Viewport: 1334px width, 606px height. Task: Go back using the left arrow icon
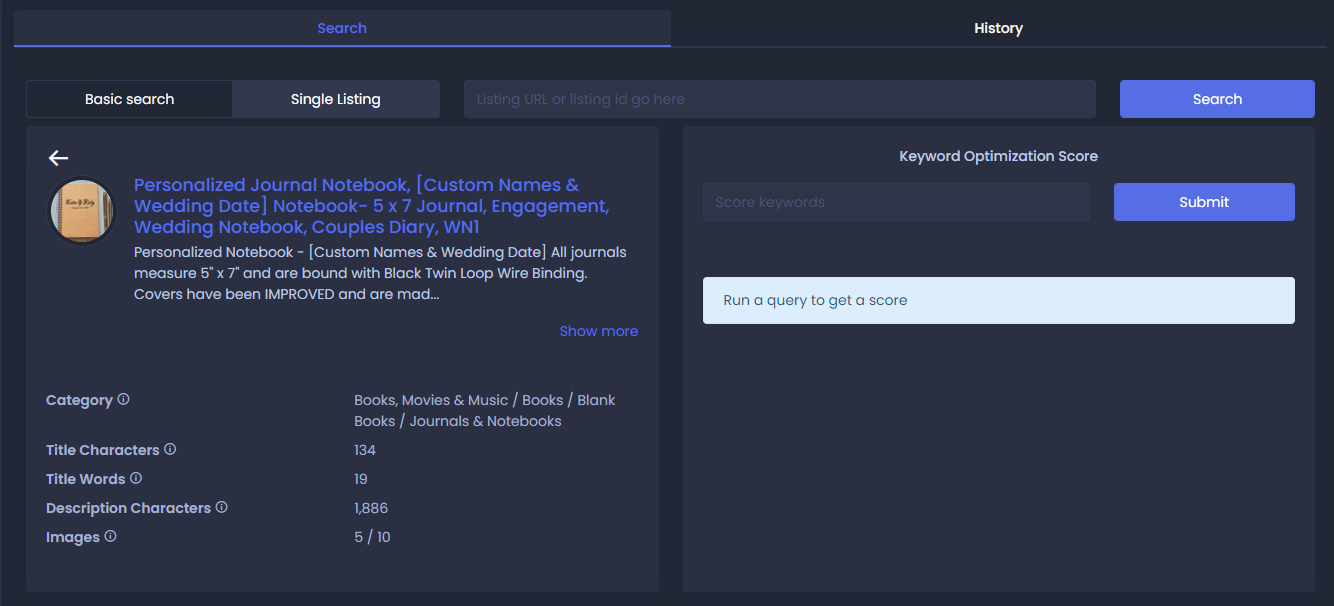coord(58,158)
